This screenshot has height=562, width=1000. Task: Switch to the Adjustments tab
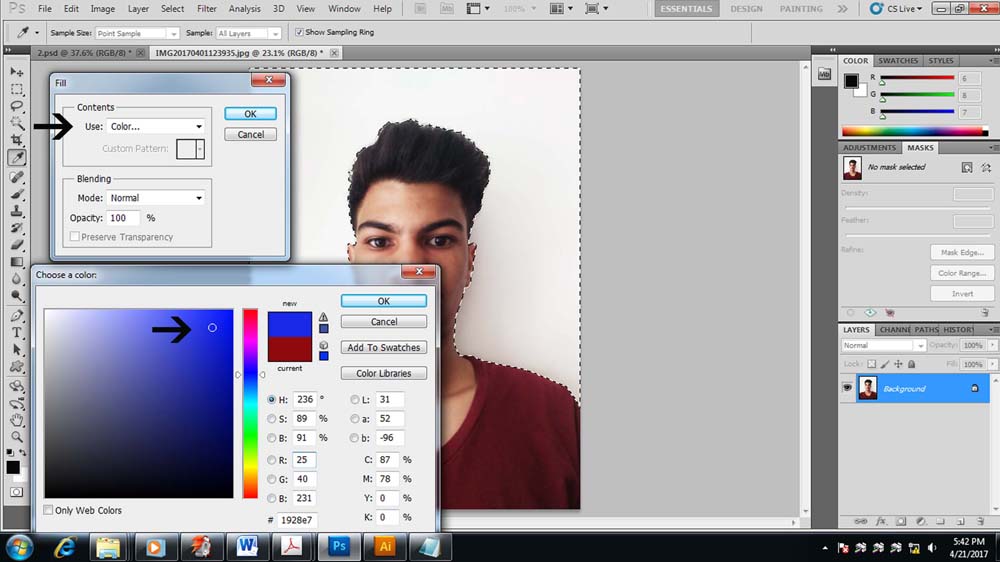click(x=869, y=147)
